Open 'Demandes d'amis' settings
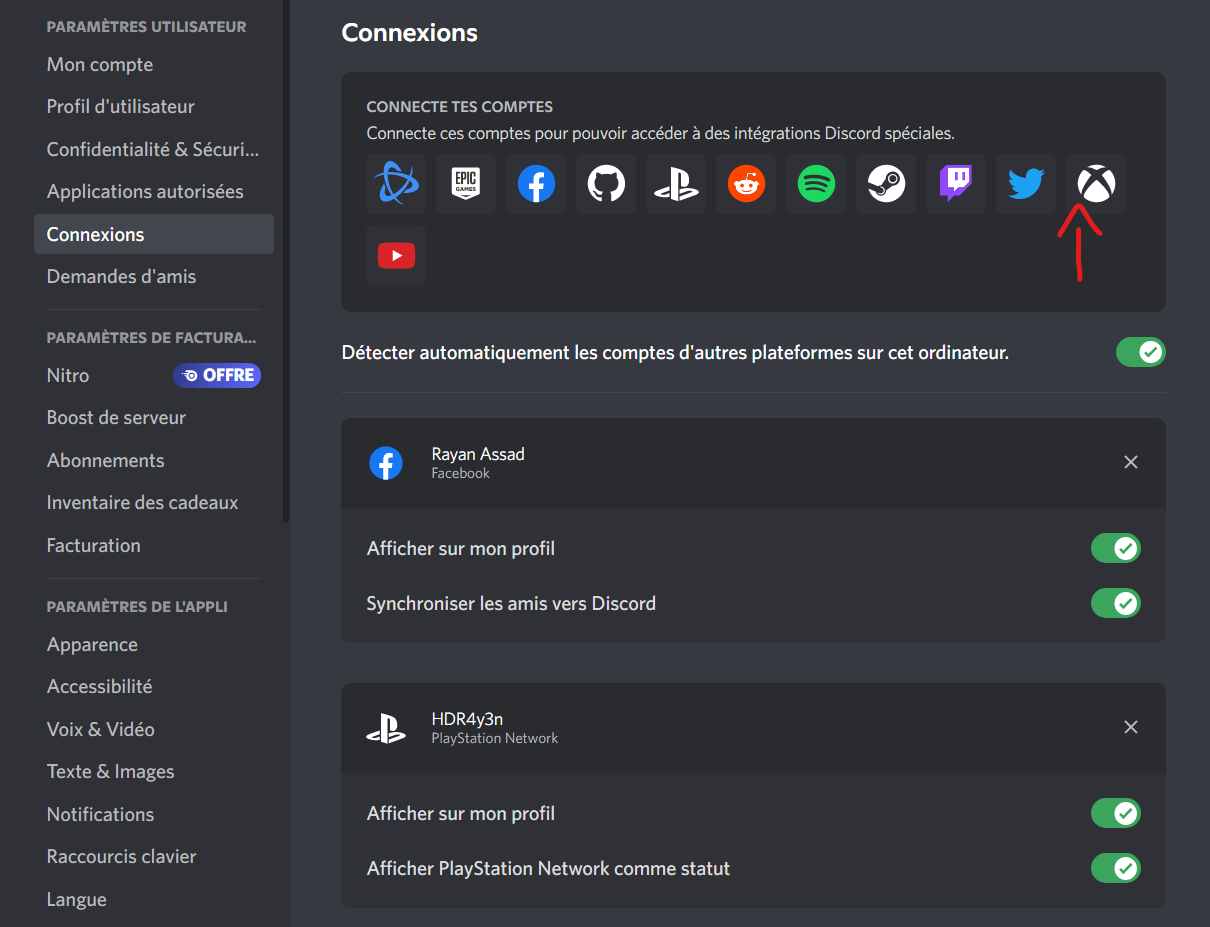The height and width of the screenshot is (927, 1210). pyautogui.click(x=154, y=276)
